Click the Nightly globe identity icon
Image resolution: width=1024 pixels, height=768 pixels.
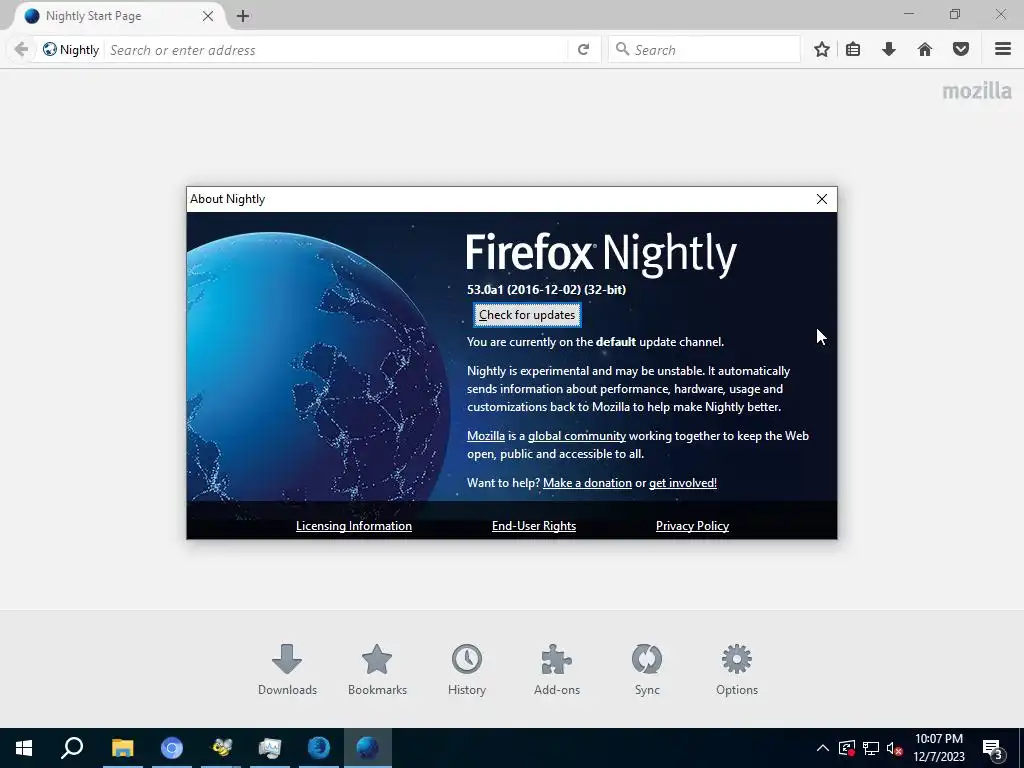50,49
